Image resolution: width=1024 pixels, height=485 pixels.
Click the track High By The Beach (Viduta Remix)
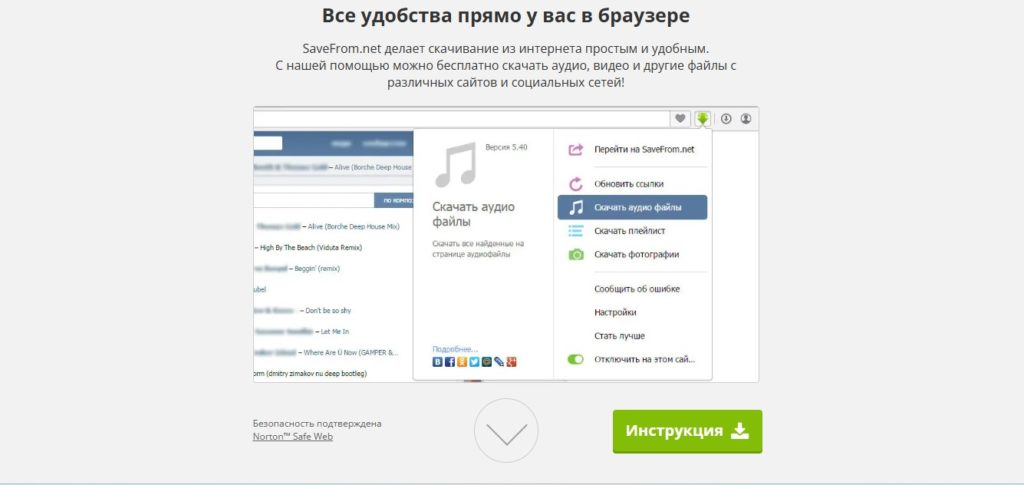coord(311,248)
